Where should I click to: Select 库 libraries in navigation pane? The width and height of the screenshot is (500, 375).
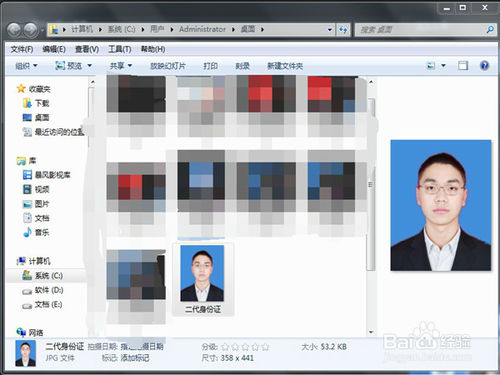(x=26, y=161)
